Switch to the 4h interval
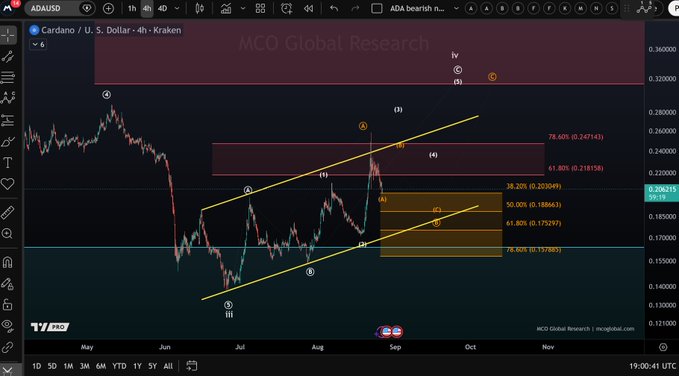 click(147, 8)
